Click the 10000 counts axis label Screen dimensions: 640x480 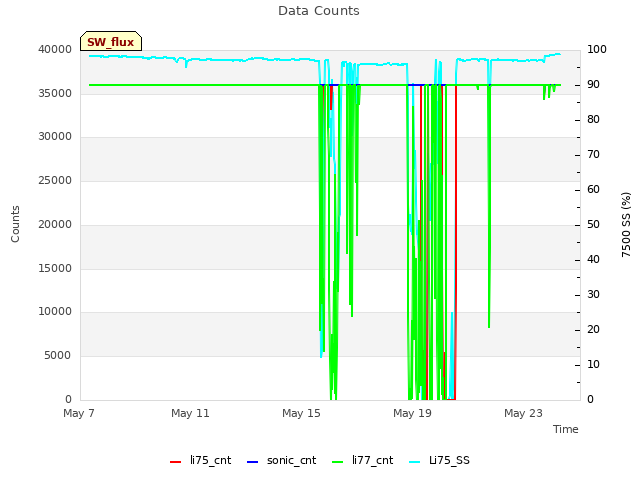[55, 312]
